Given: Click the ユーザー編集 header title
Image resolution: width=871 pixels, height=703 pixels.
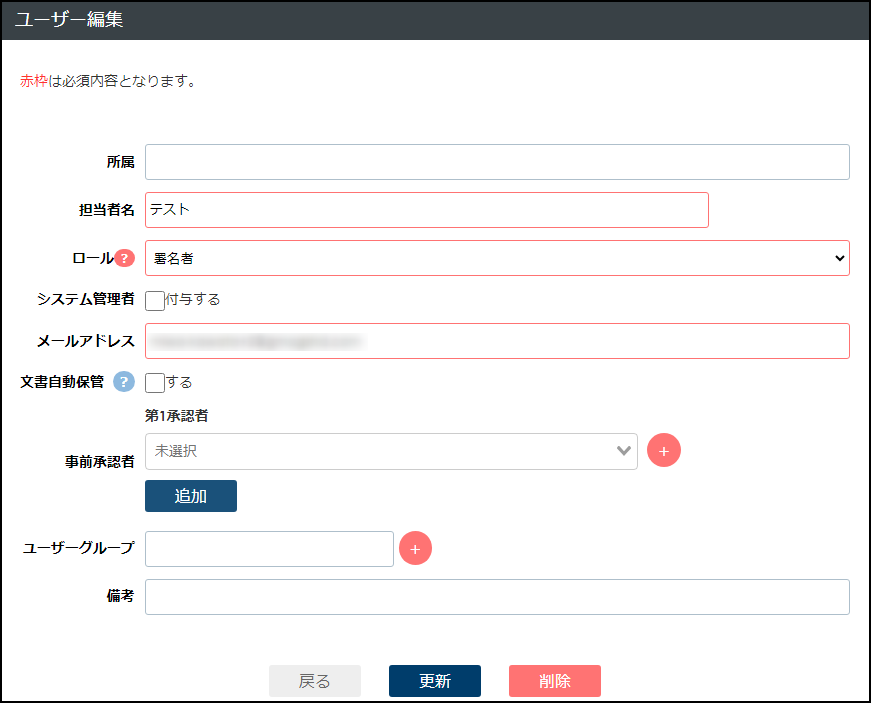Looking at the screenshot, I should tap(69, 20).
